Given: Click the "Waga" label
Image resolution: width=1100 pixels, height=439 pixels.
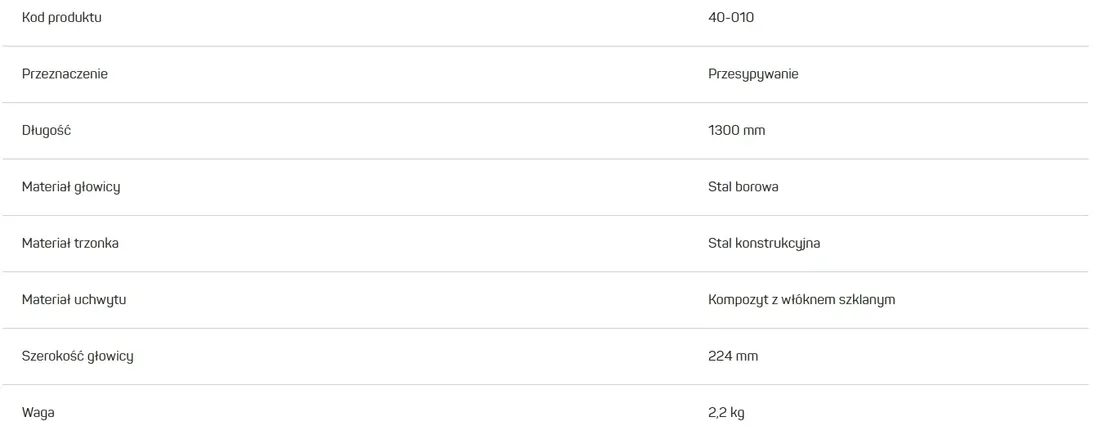Looking at the screenshot, I should pyautogui.click(x=38, y=412).
